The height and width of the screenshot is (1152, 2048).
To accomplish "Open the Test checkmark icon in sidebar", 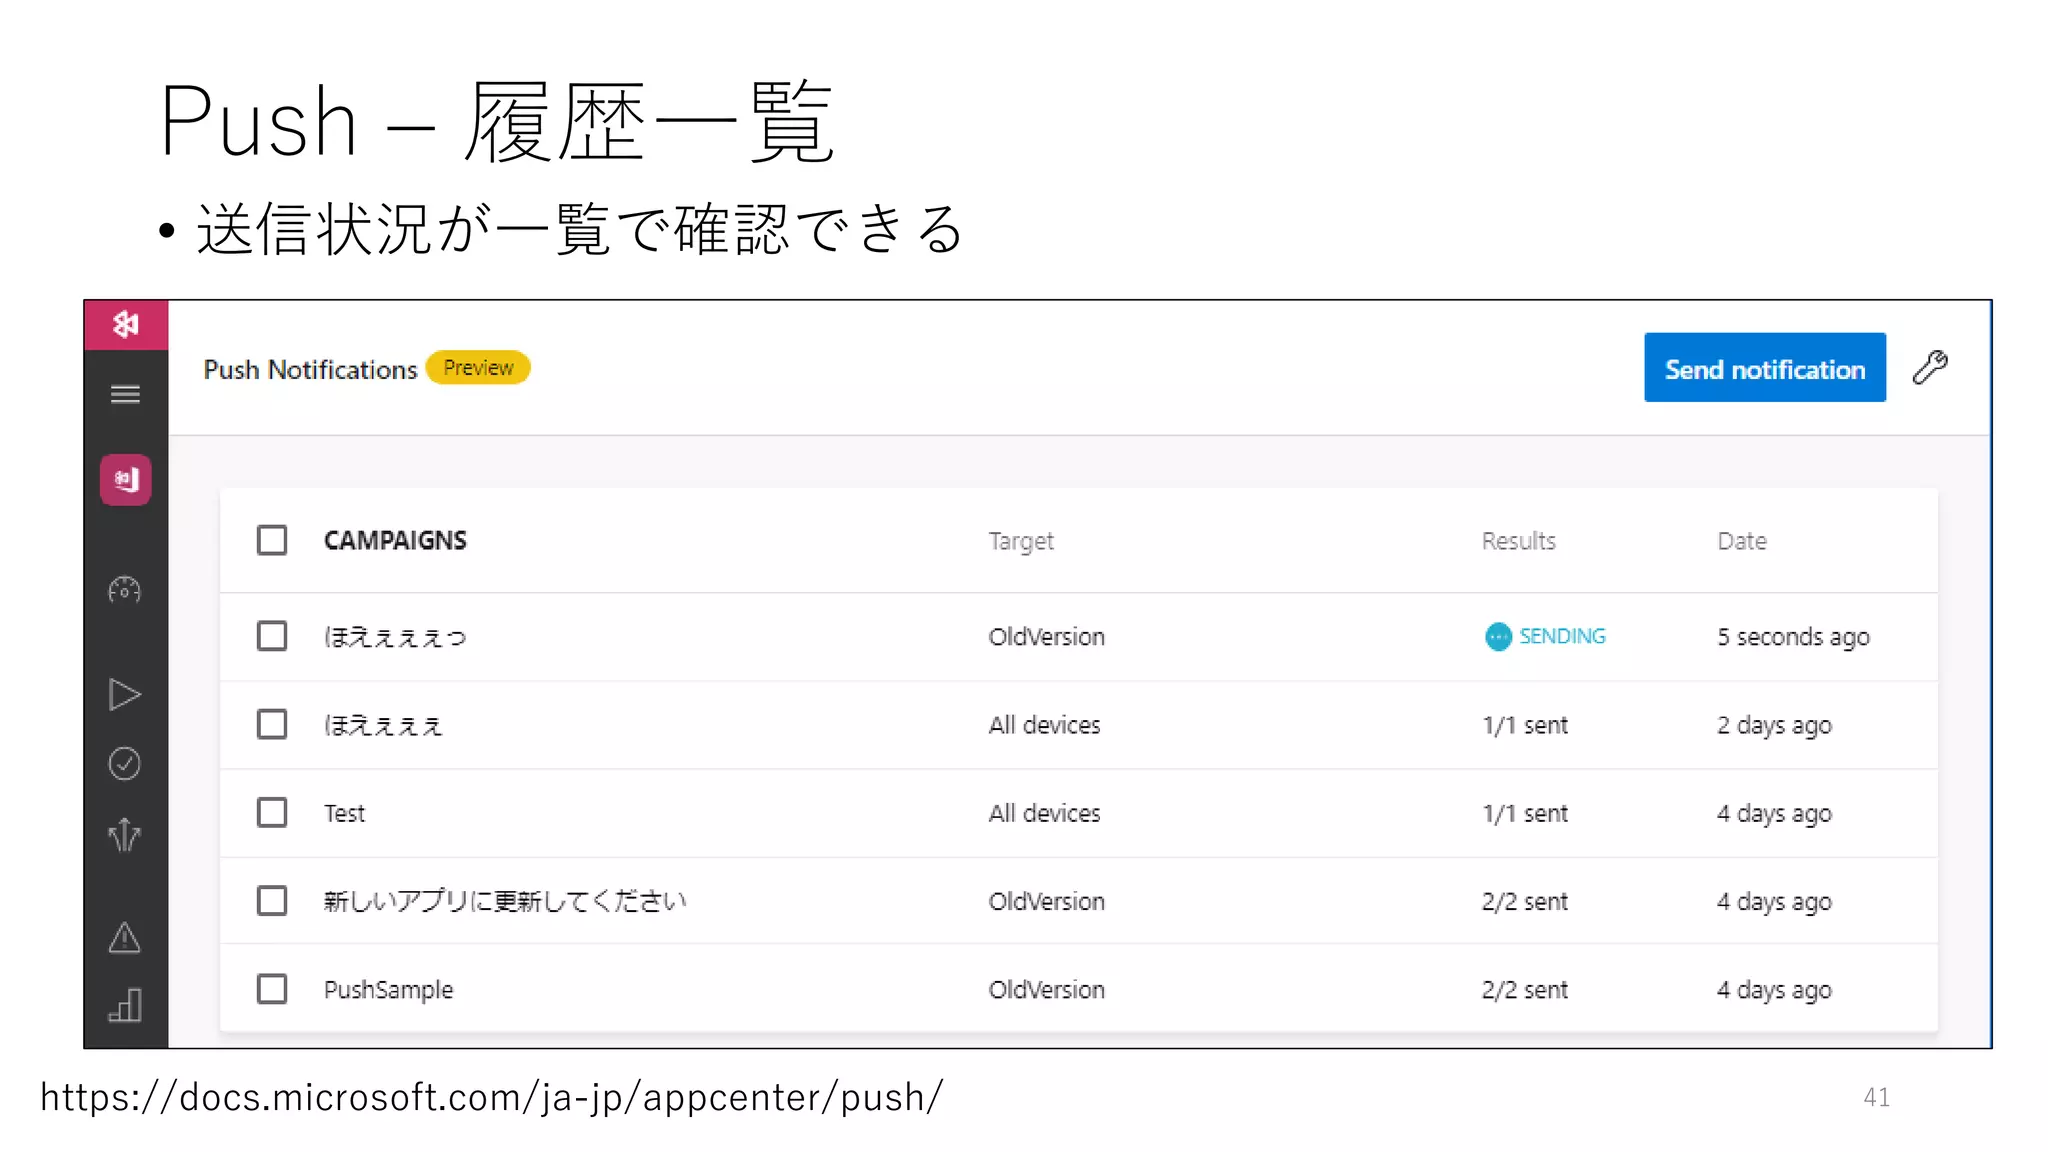I will (x=125, y=764).
